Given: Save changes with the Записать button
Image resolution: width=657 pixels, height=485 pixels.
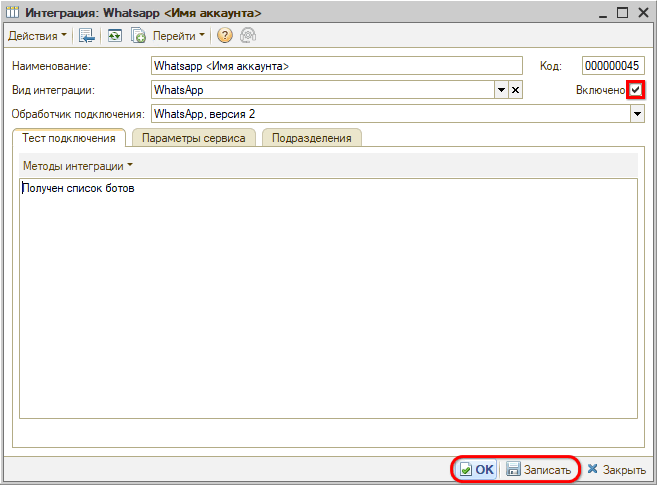Looking at the screenshot, I should pos(539,469).
